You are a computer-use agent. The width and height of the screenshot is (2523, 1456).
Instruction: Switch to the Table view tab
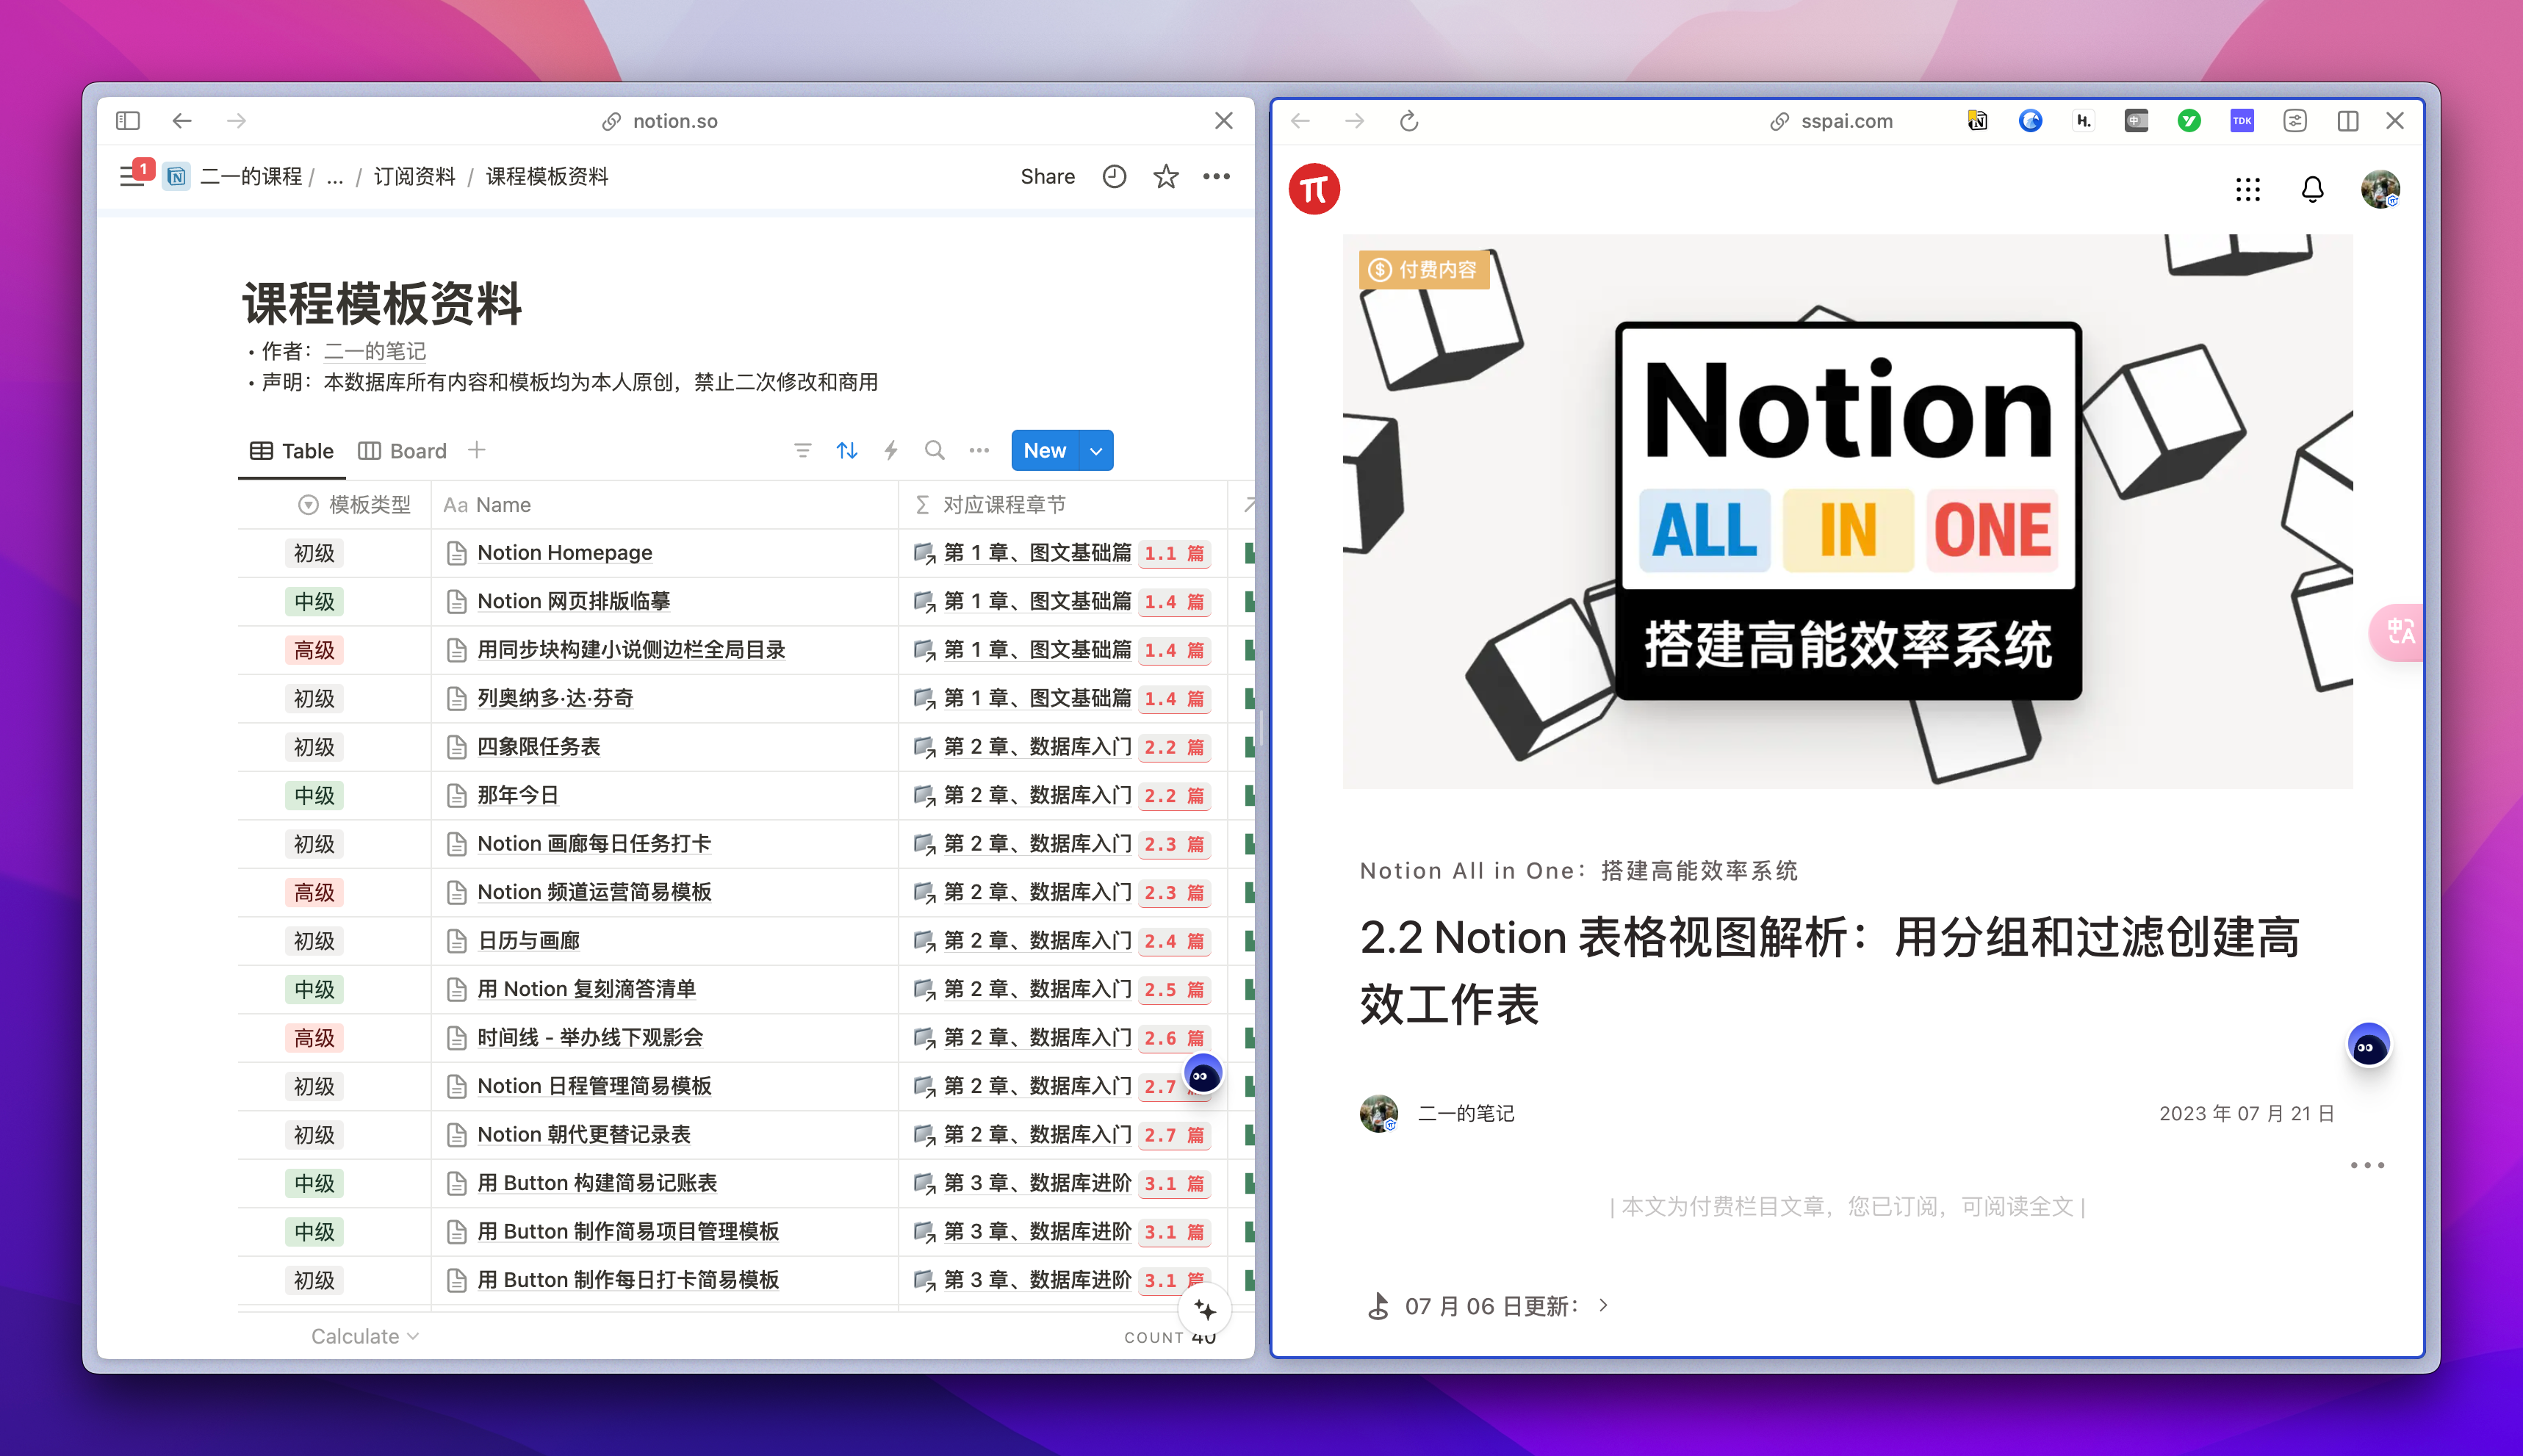[291, 451]
